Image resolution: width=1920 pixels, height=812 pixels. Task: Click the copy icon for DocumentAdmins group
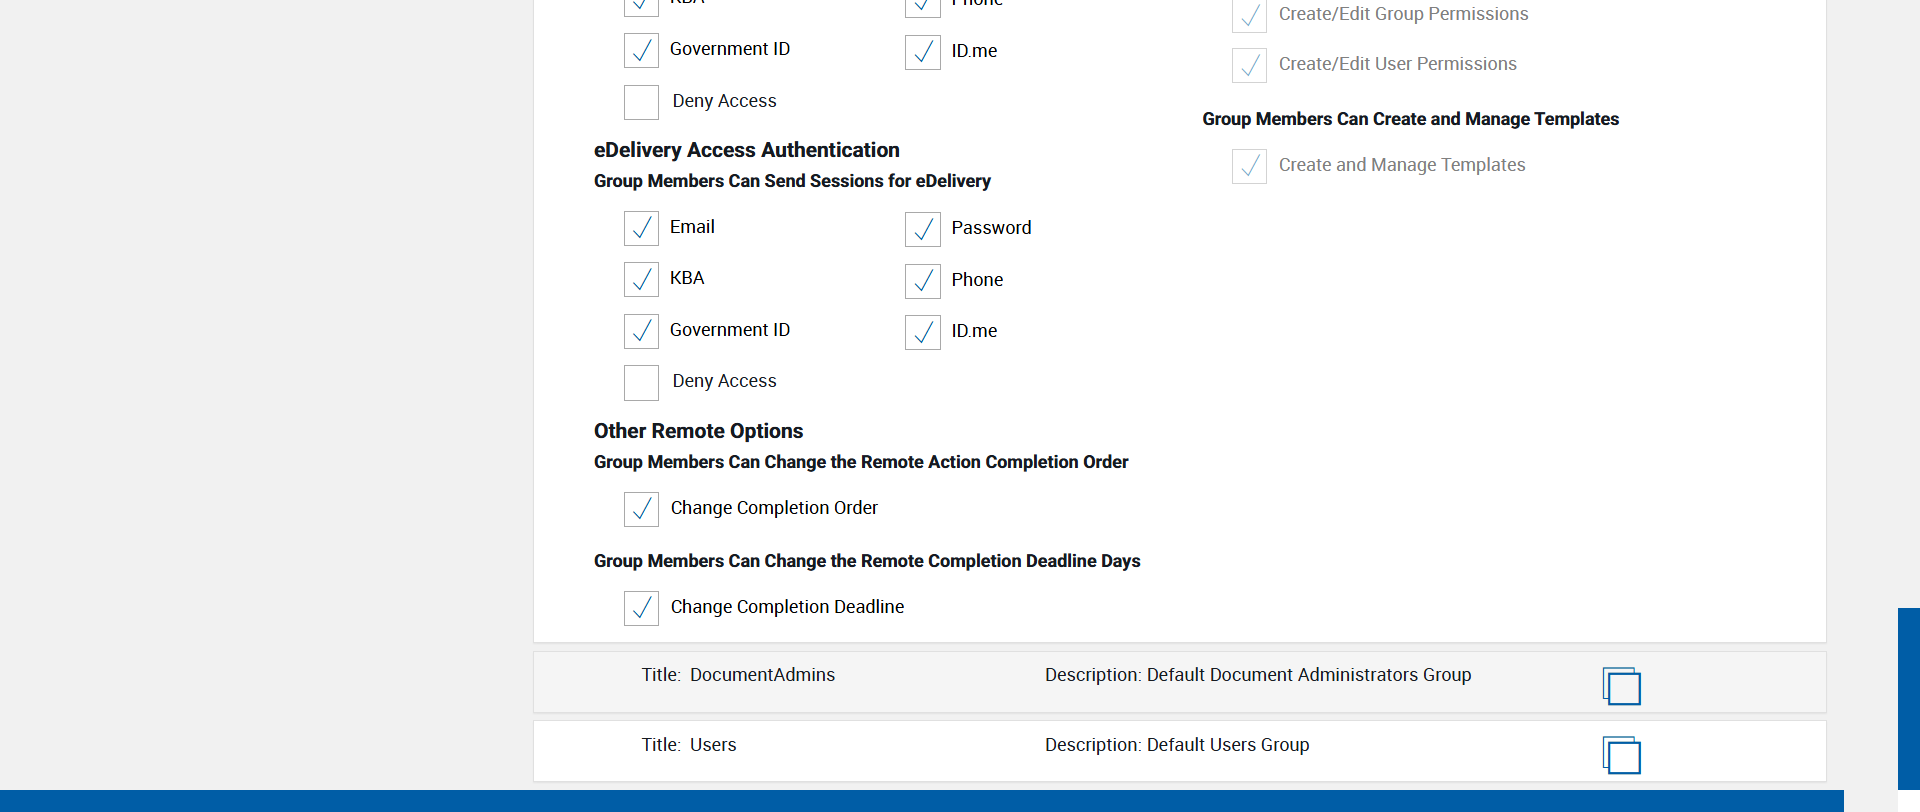point(1621,686)
